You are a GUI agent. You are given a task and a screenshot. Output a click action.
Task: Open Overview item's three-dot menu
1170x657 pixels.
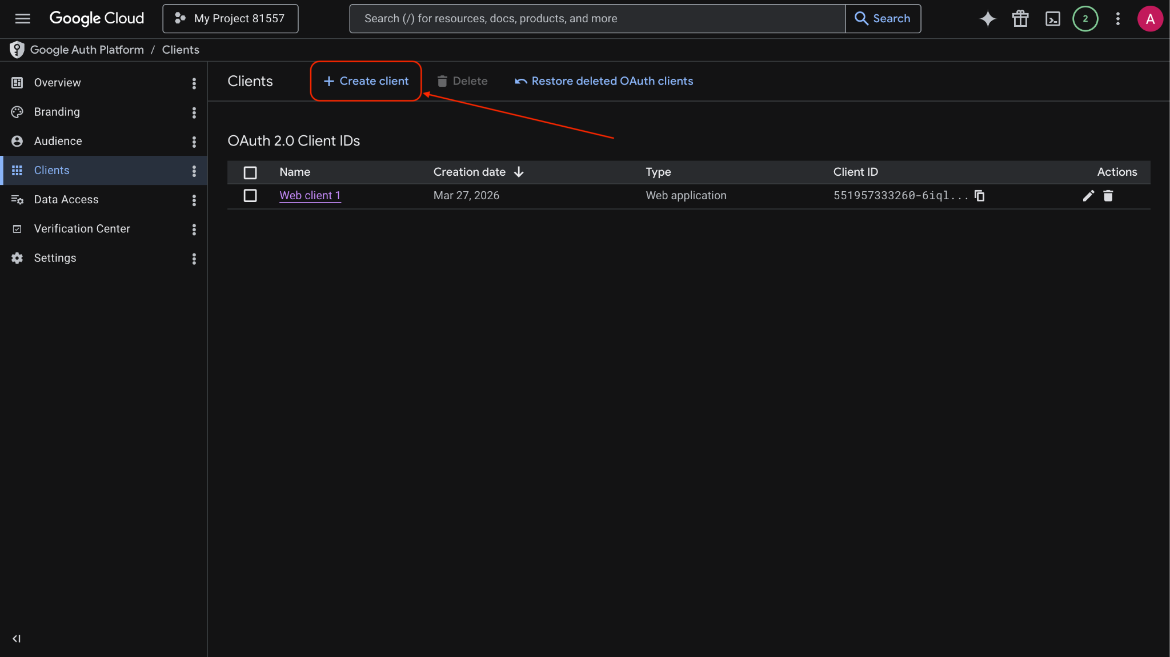click(x=194, y=83)
